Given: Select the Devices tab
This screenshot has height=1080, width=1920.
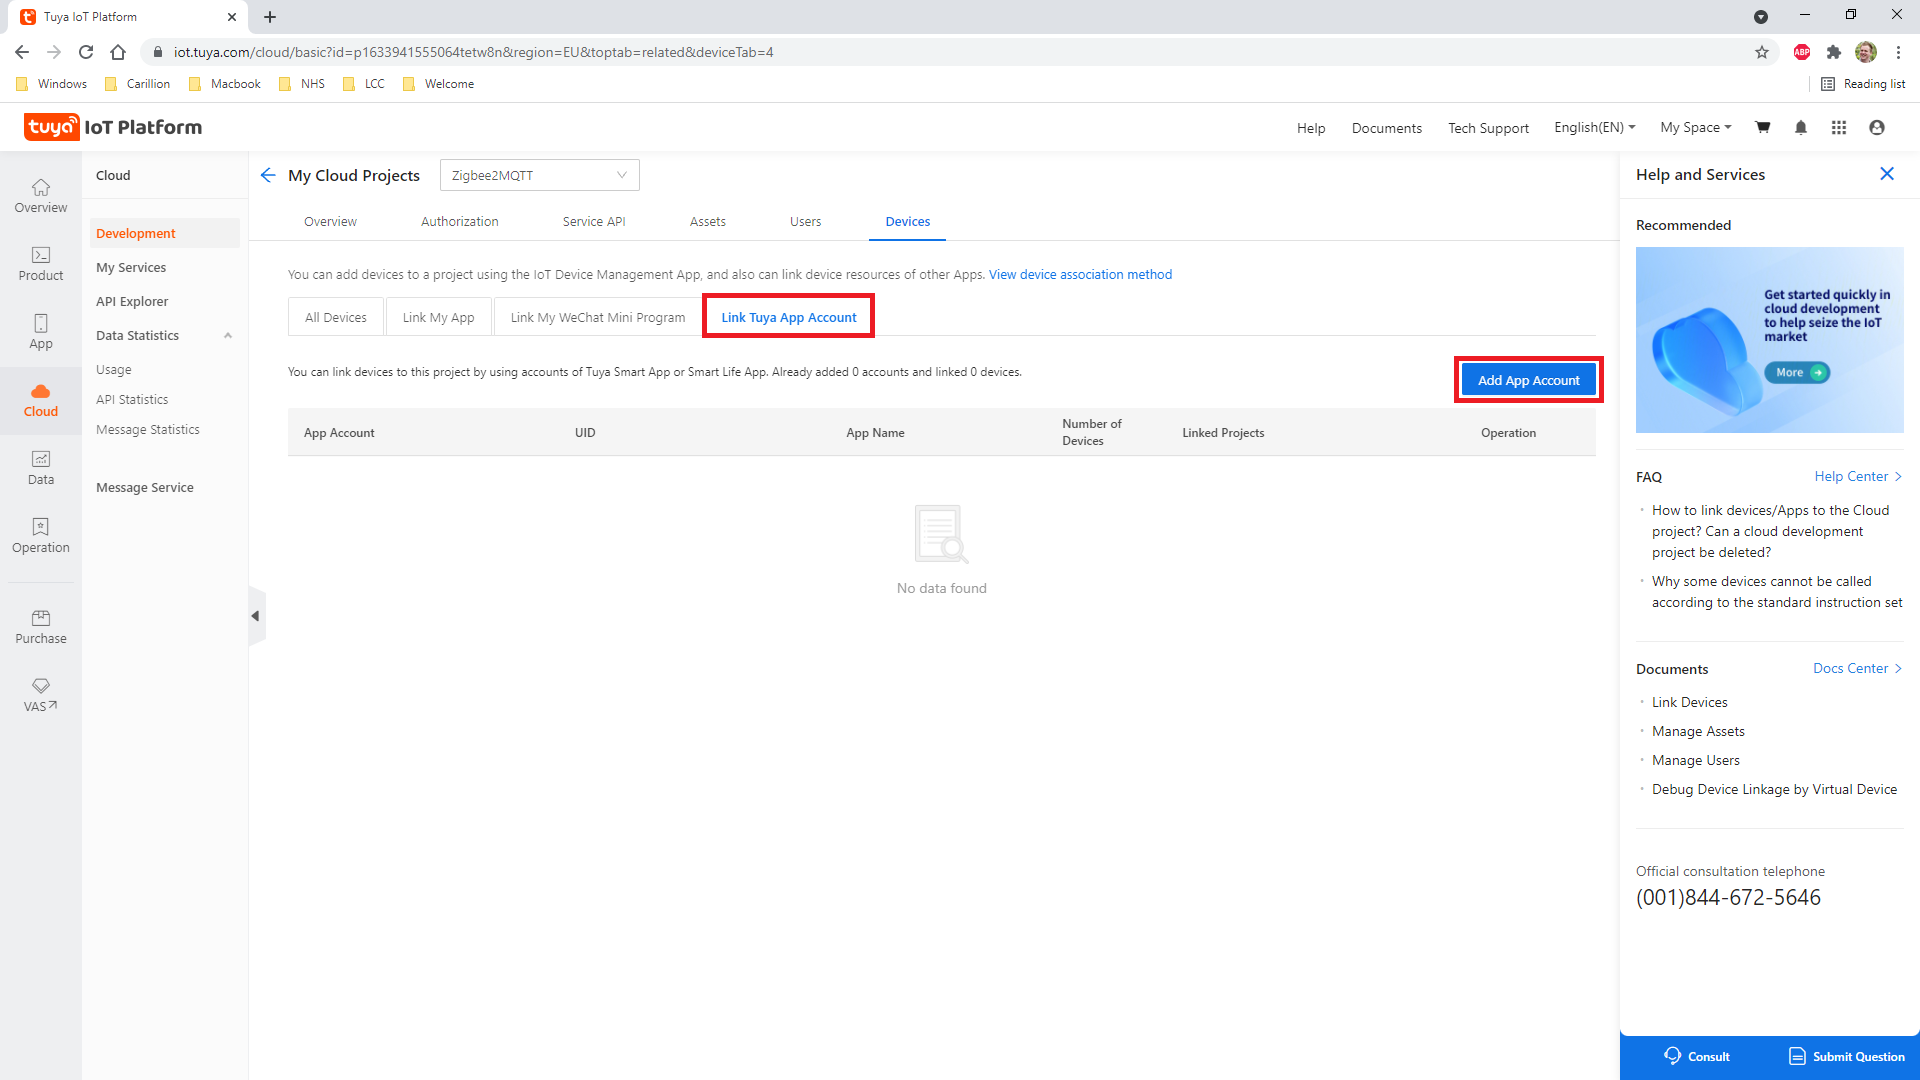Looking at the screenshot, I should [908, 221].
